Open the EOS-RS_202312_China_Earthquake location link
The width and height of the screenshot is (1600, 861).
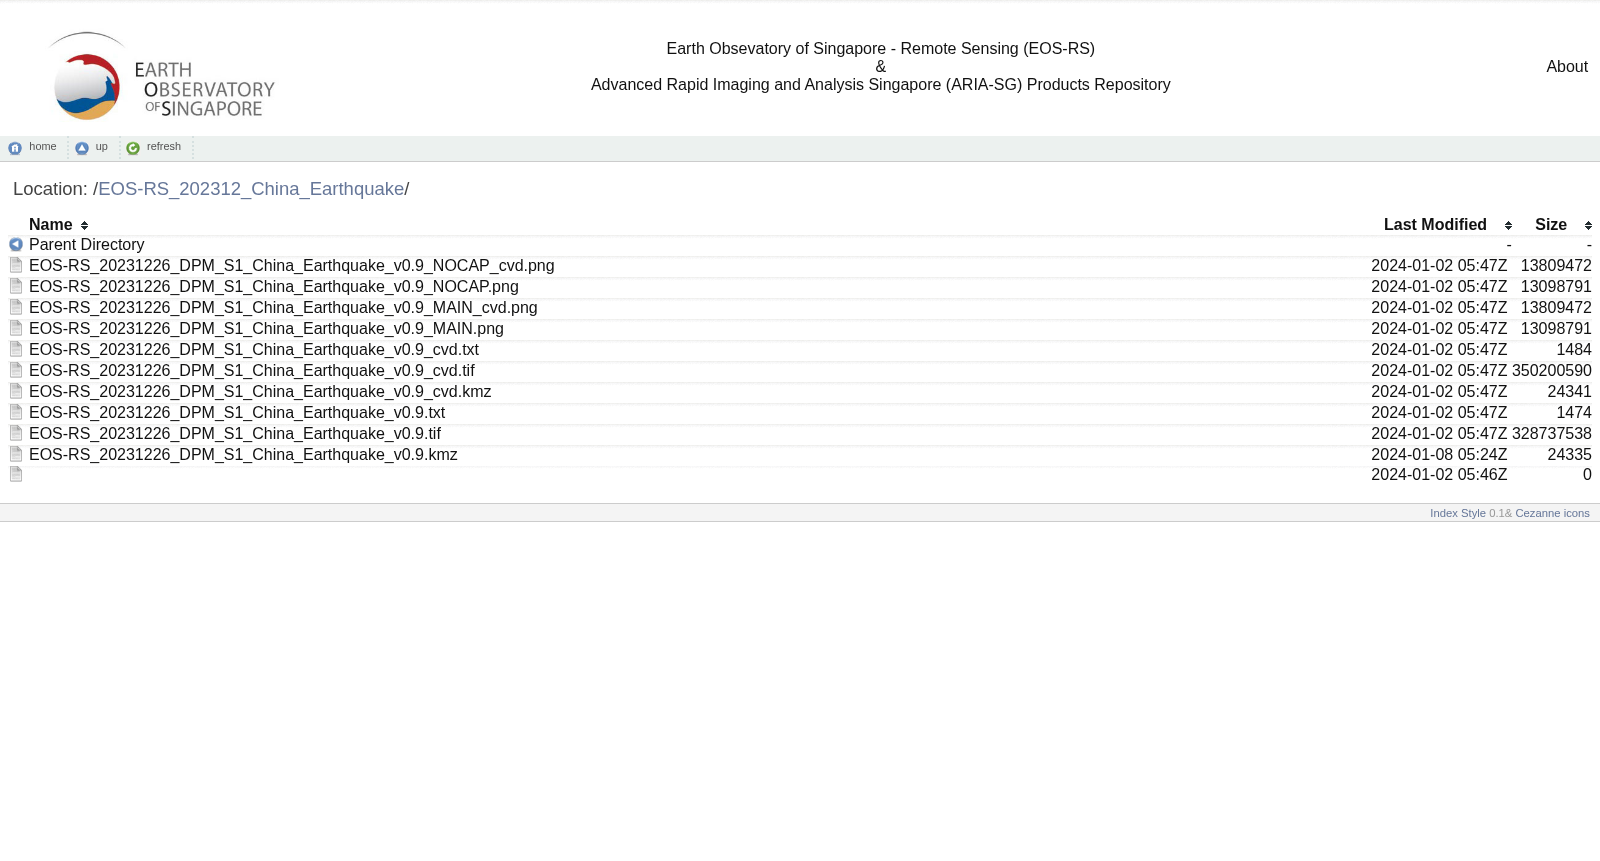click(251, 189)
